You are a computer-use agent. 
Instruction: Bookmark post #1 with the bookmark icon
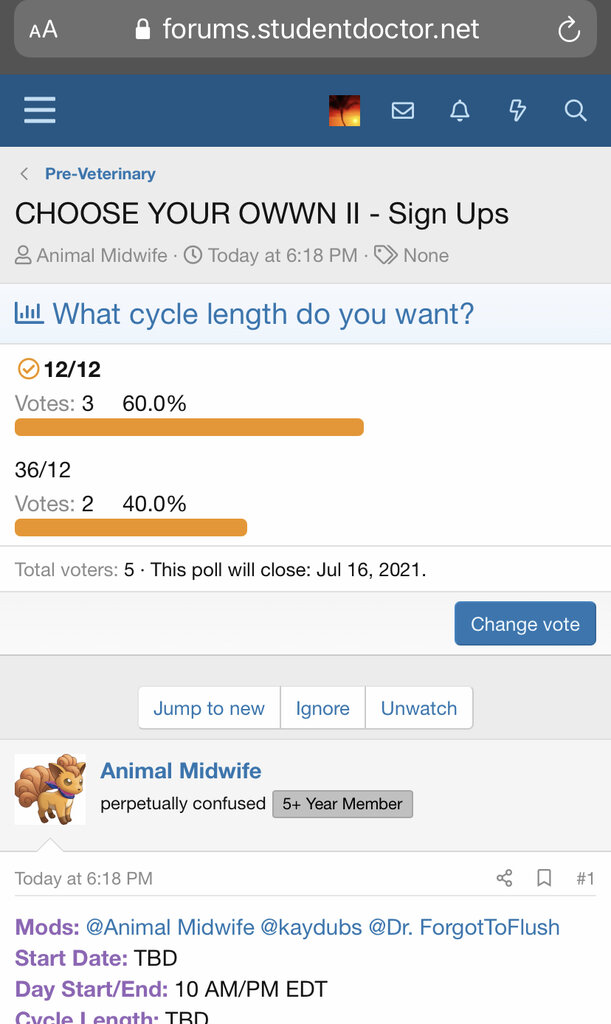pyautogui.click(x=544, y=878)
